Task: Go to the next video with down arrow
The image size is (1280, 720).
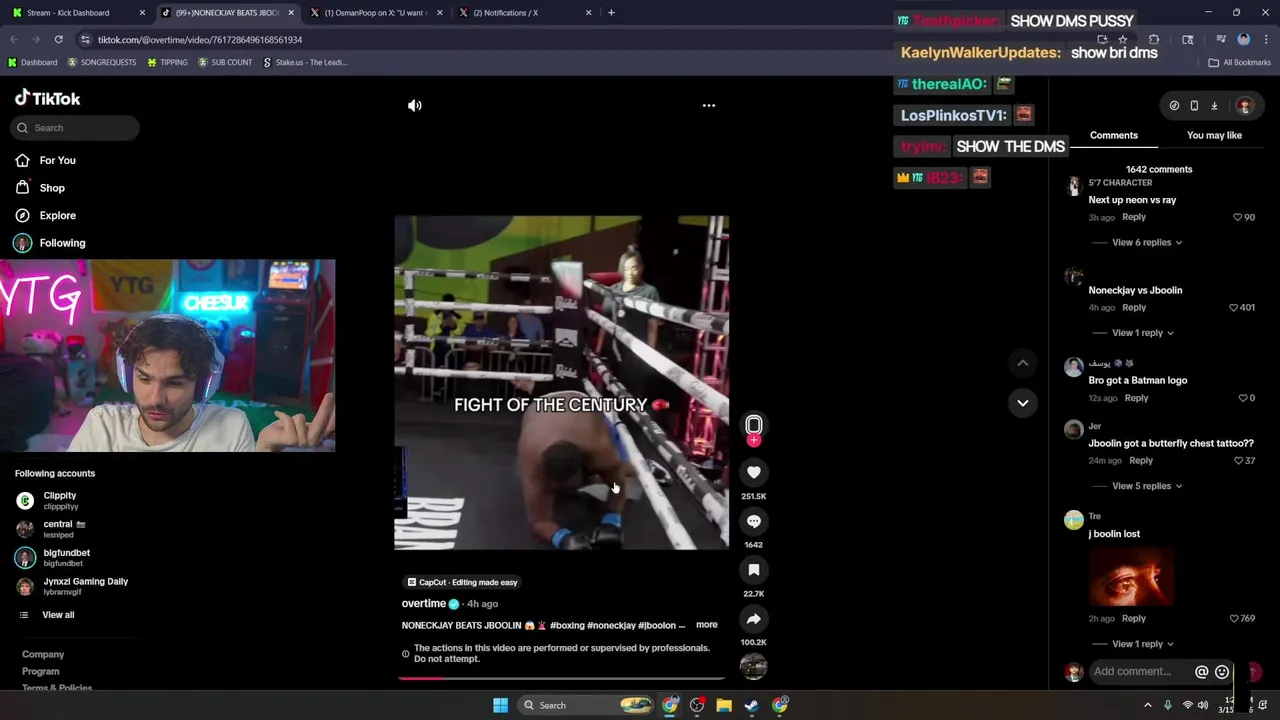Action: point(1022,403)
